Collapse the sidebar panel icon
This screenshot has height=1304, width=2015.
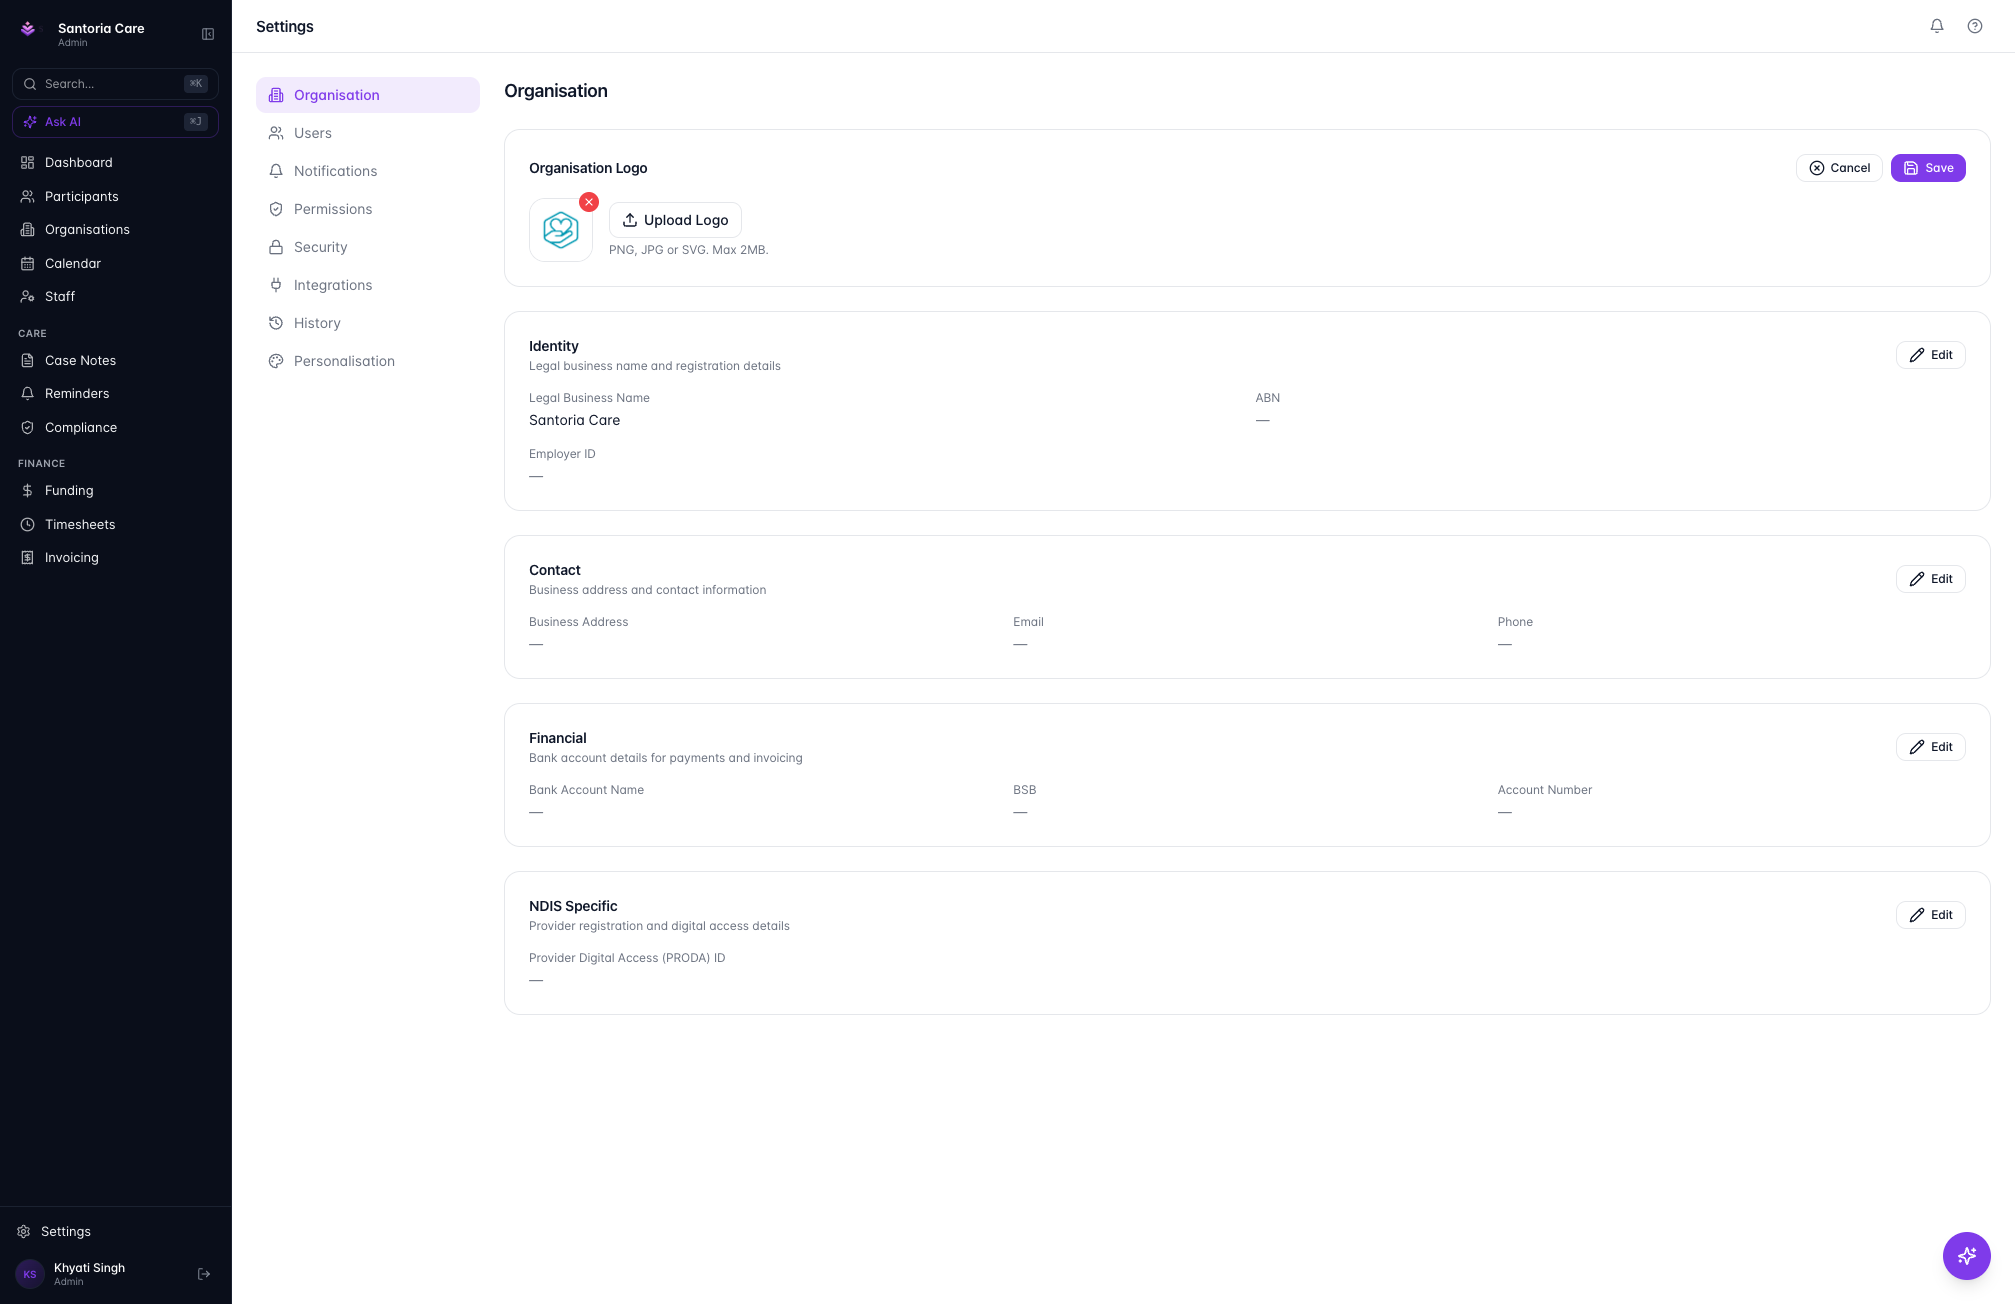[208, 34]
